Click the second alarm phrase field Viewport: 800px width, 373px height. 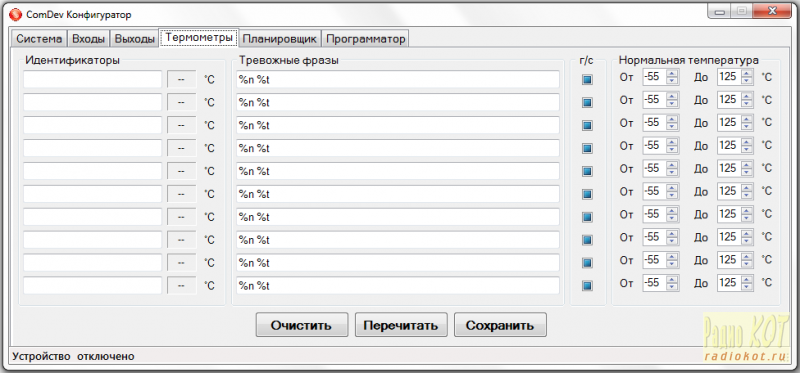[x=397, y=102]
